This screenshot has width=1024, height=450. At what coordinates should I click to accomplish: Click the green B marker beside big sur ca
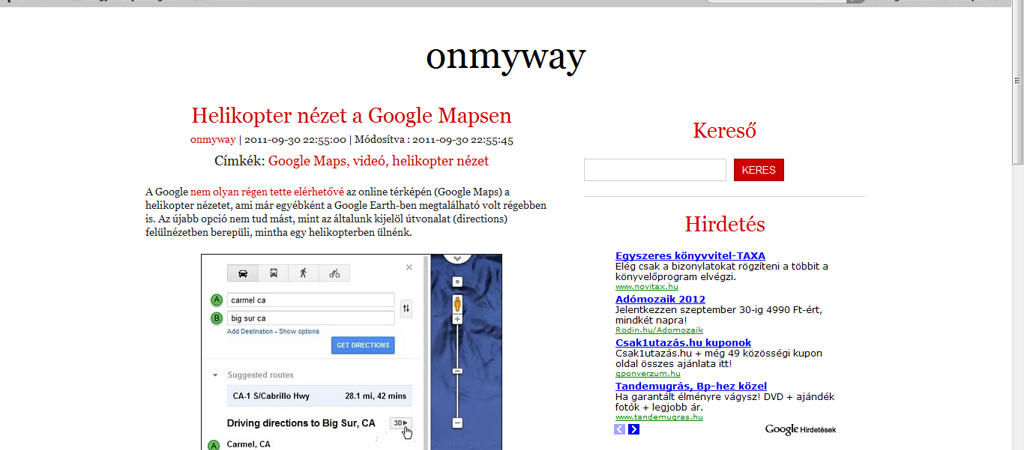coord(216,319)
